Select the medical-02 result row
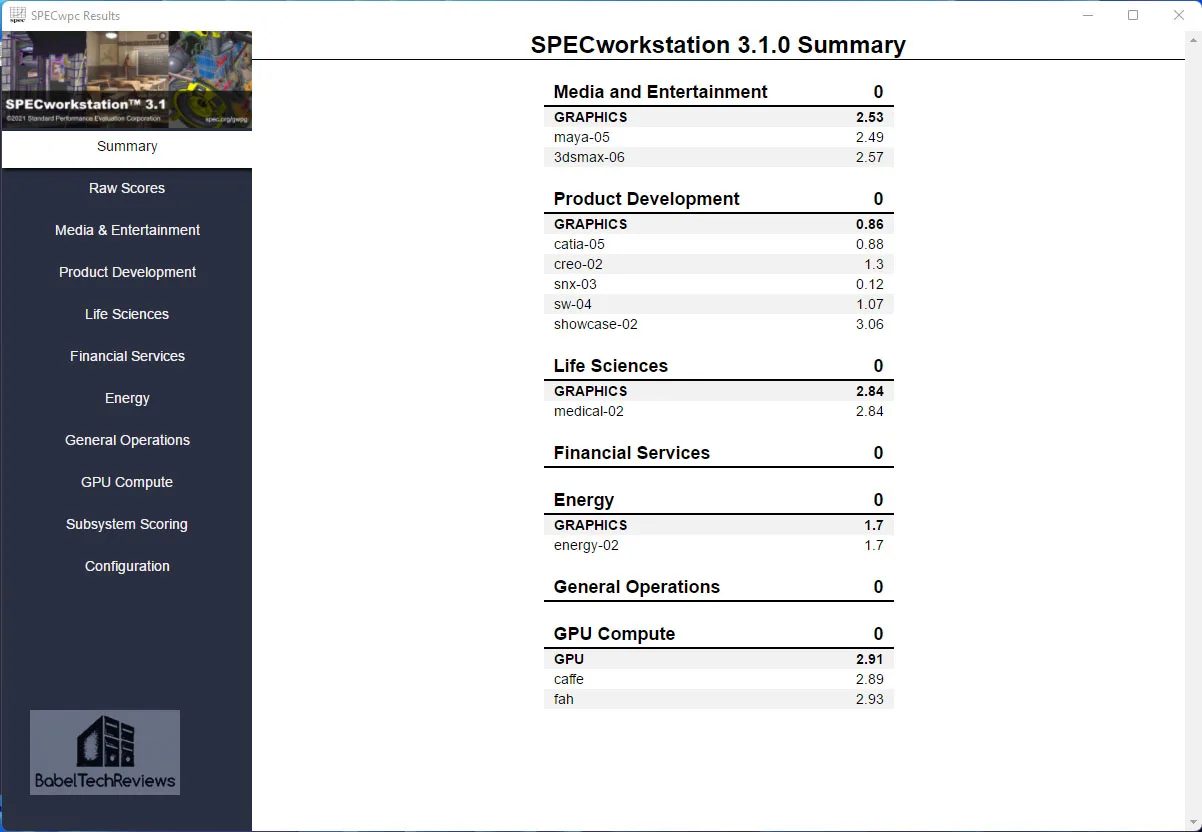 point(719,411)
